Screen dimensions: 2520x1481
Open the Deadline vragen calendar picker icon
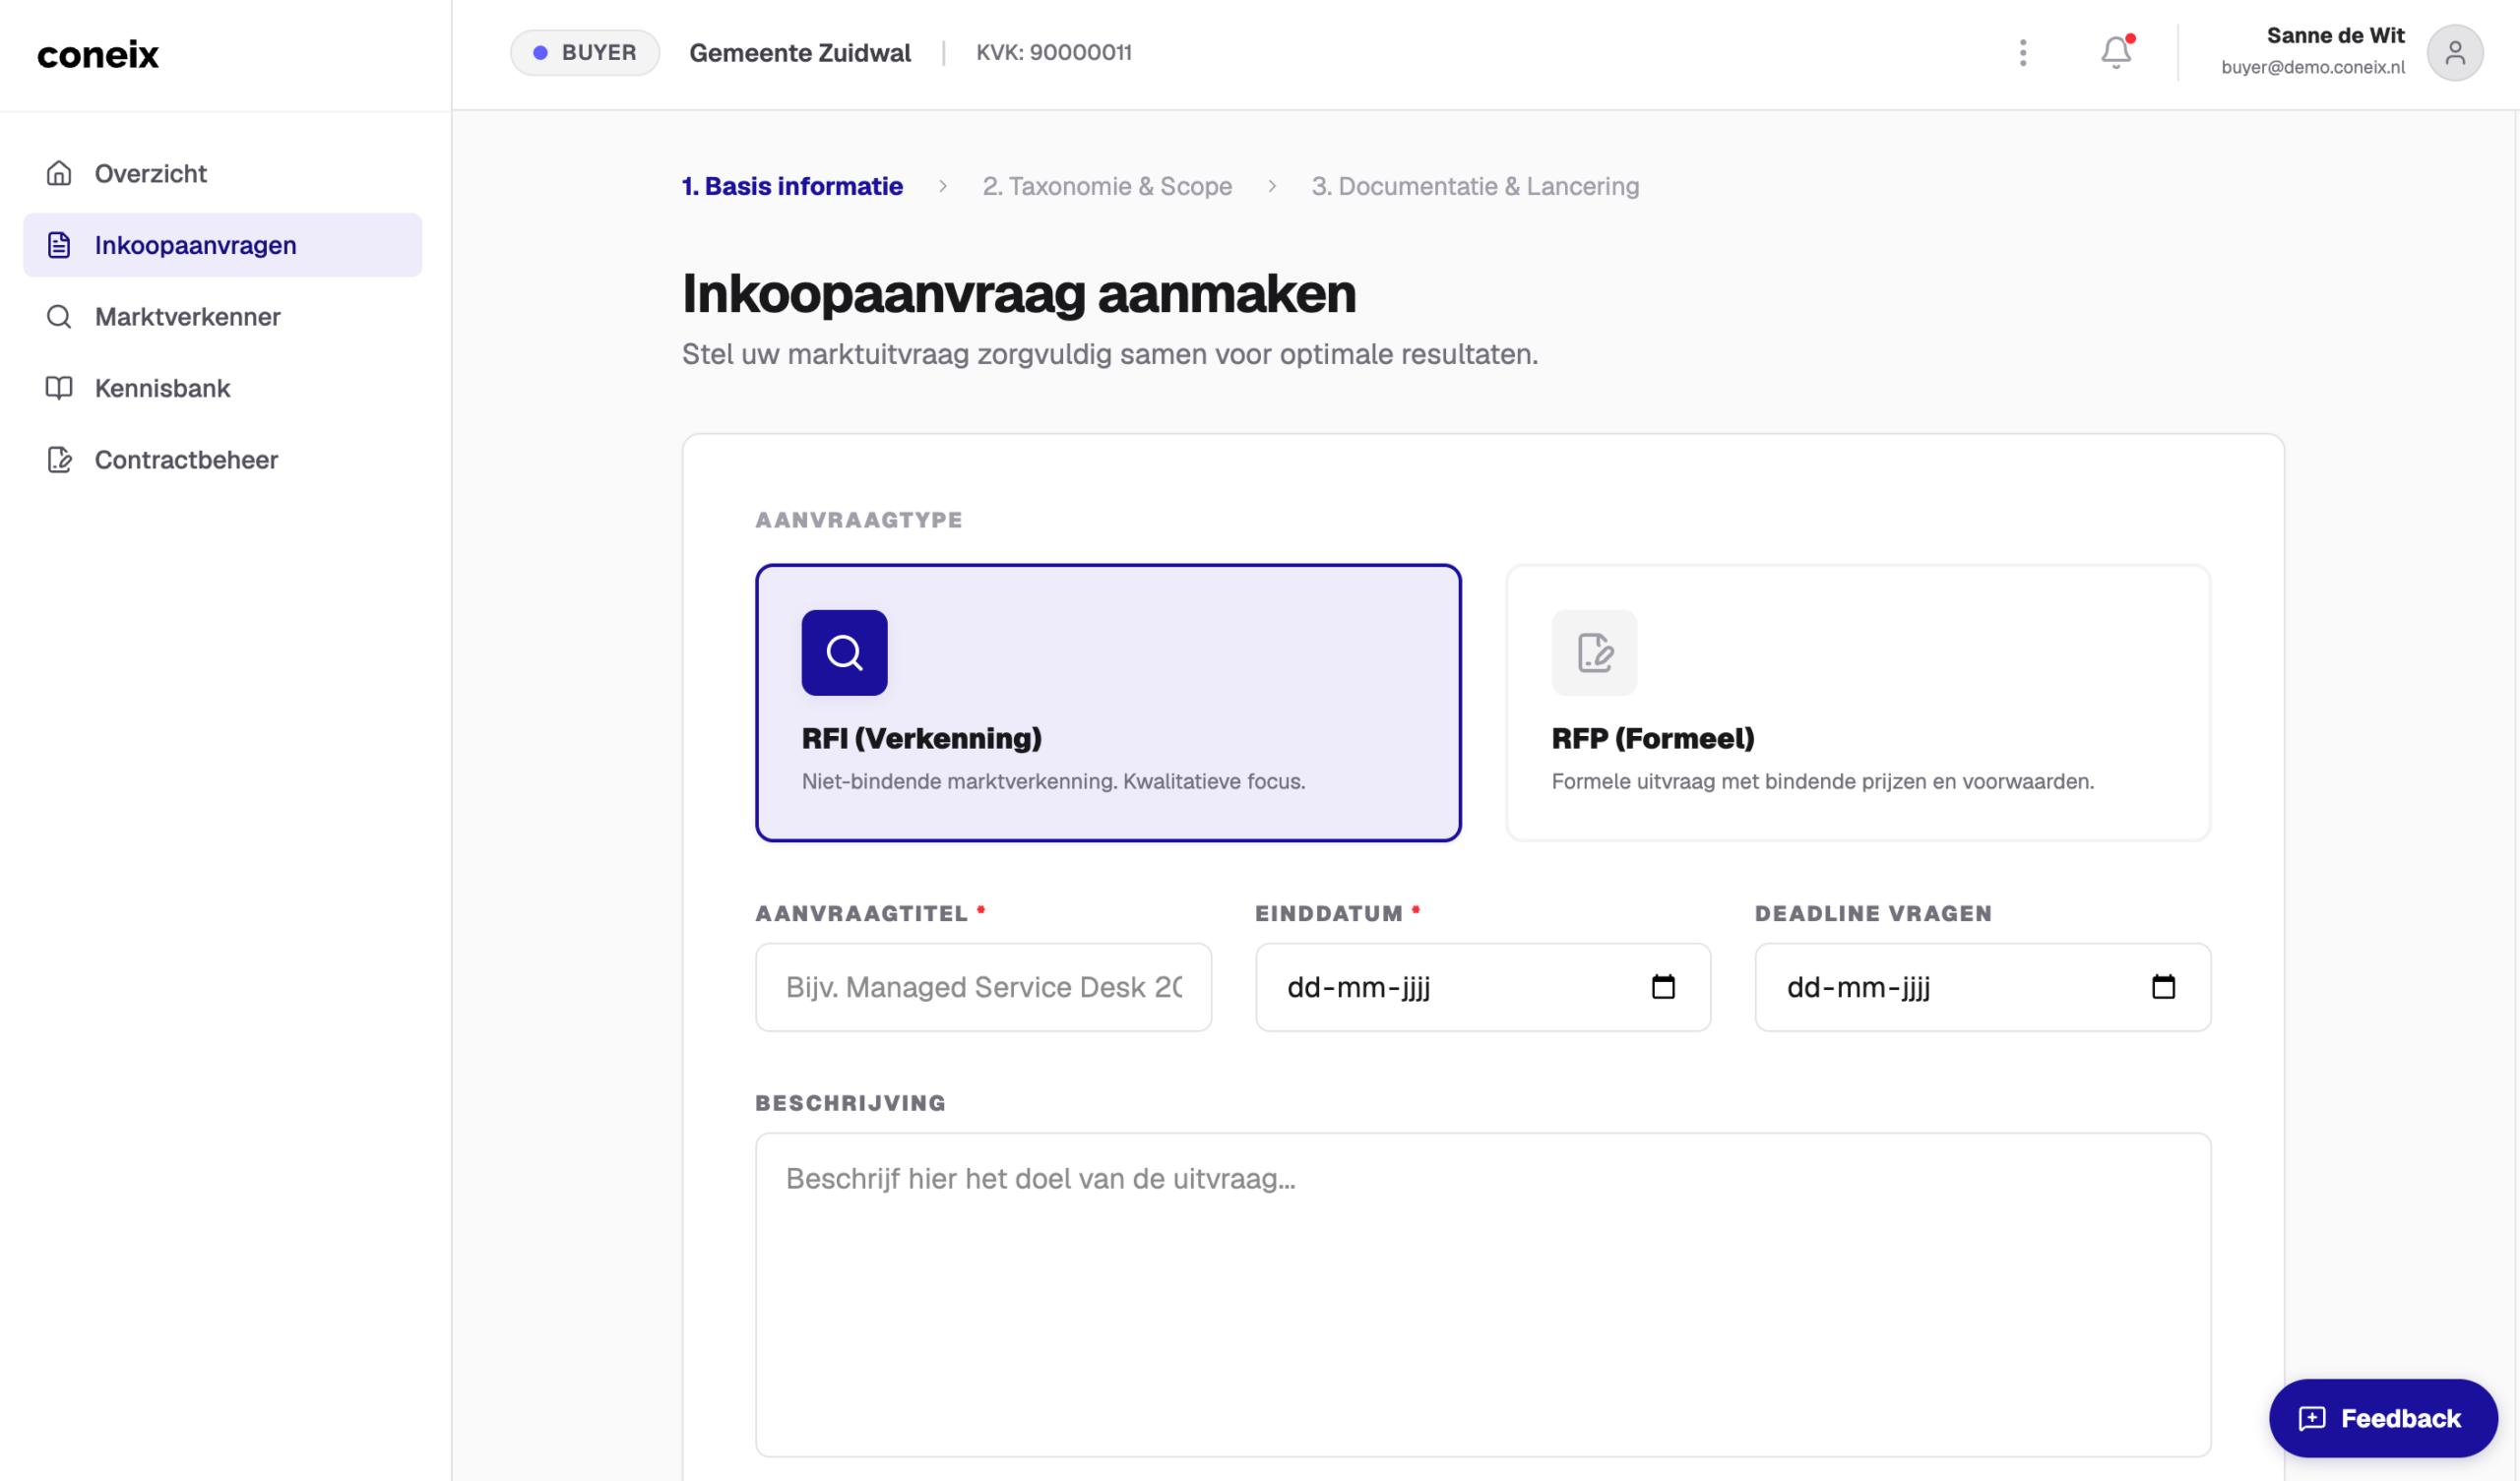coord(2163,987)
